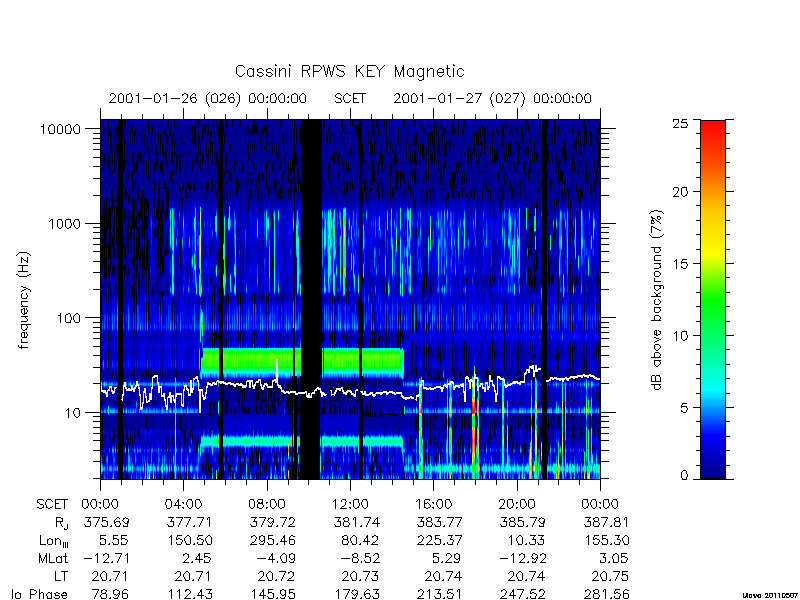This screenshot has height=600, width=800.
Task: Select the start date '2001-01-26 (026) 00:00:00'
Action: pyautogui.click(x=208, y=98)
